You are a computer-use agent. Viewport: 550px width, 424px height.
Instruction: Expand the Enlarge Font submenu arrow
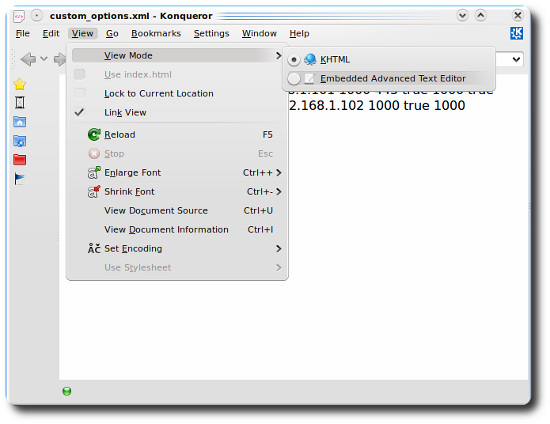coord(279,173)
